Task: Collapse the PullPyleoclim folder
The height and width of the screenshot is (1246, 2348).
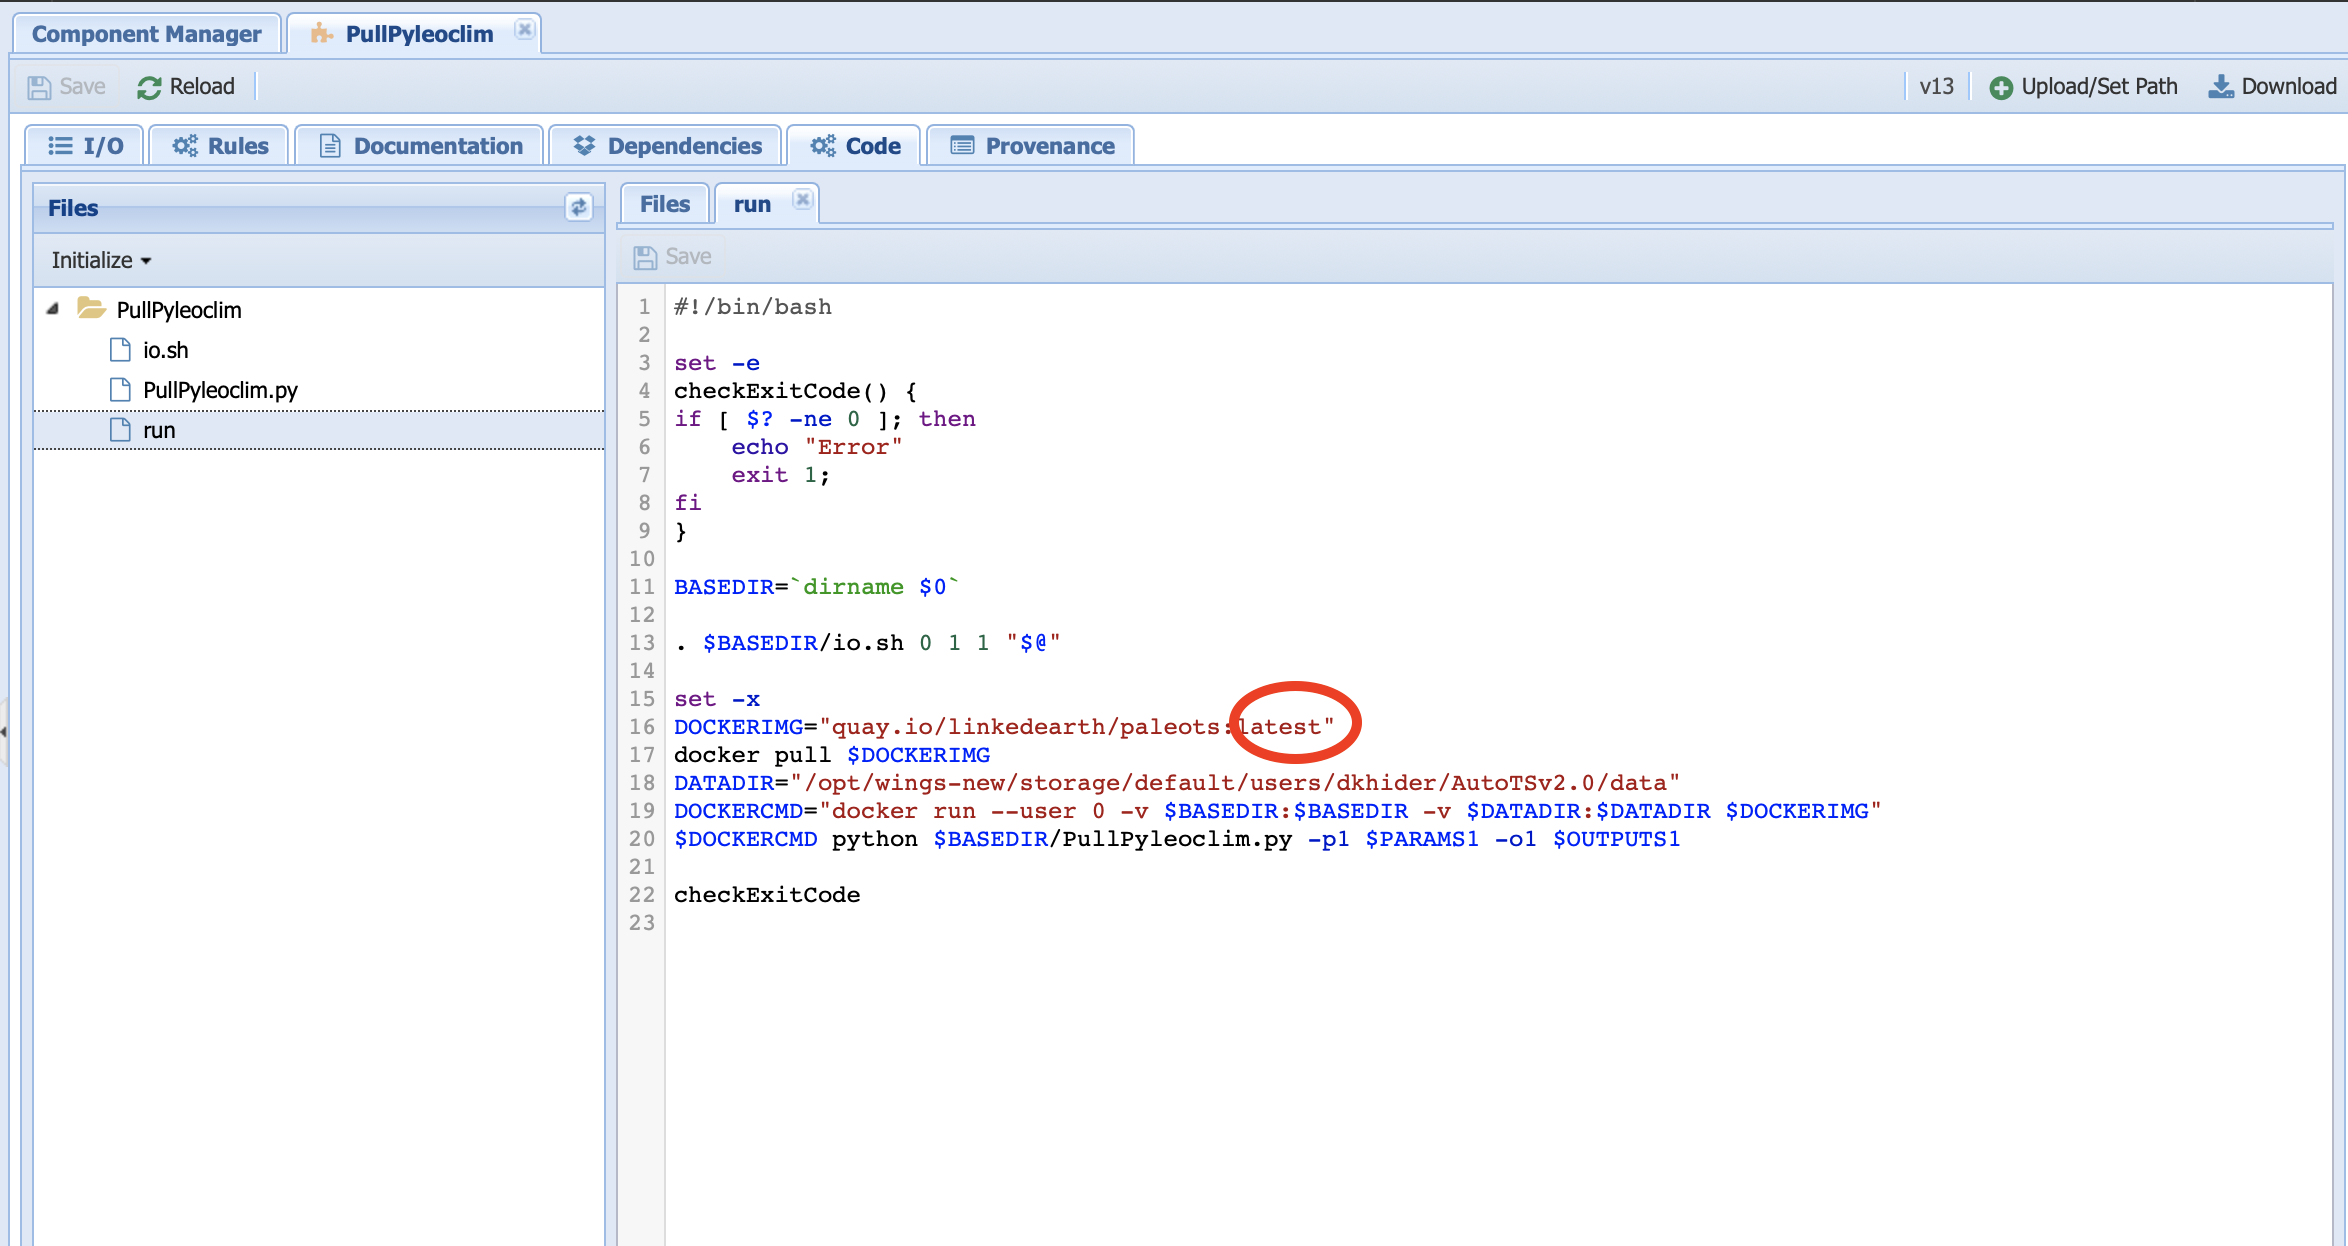Action: click(x=53, y=309)
